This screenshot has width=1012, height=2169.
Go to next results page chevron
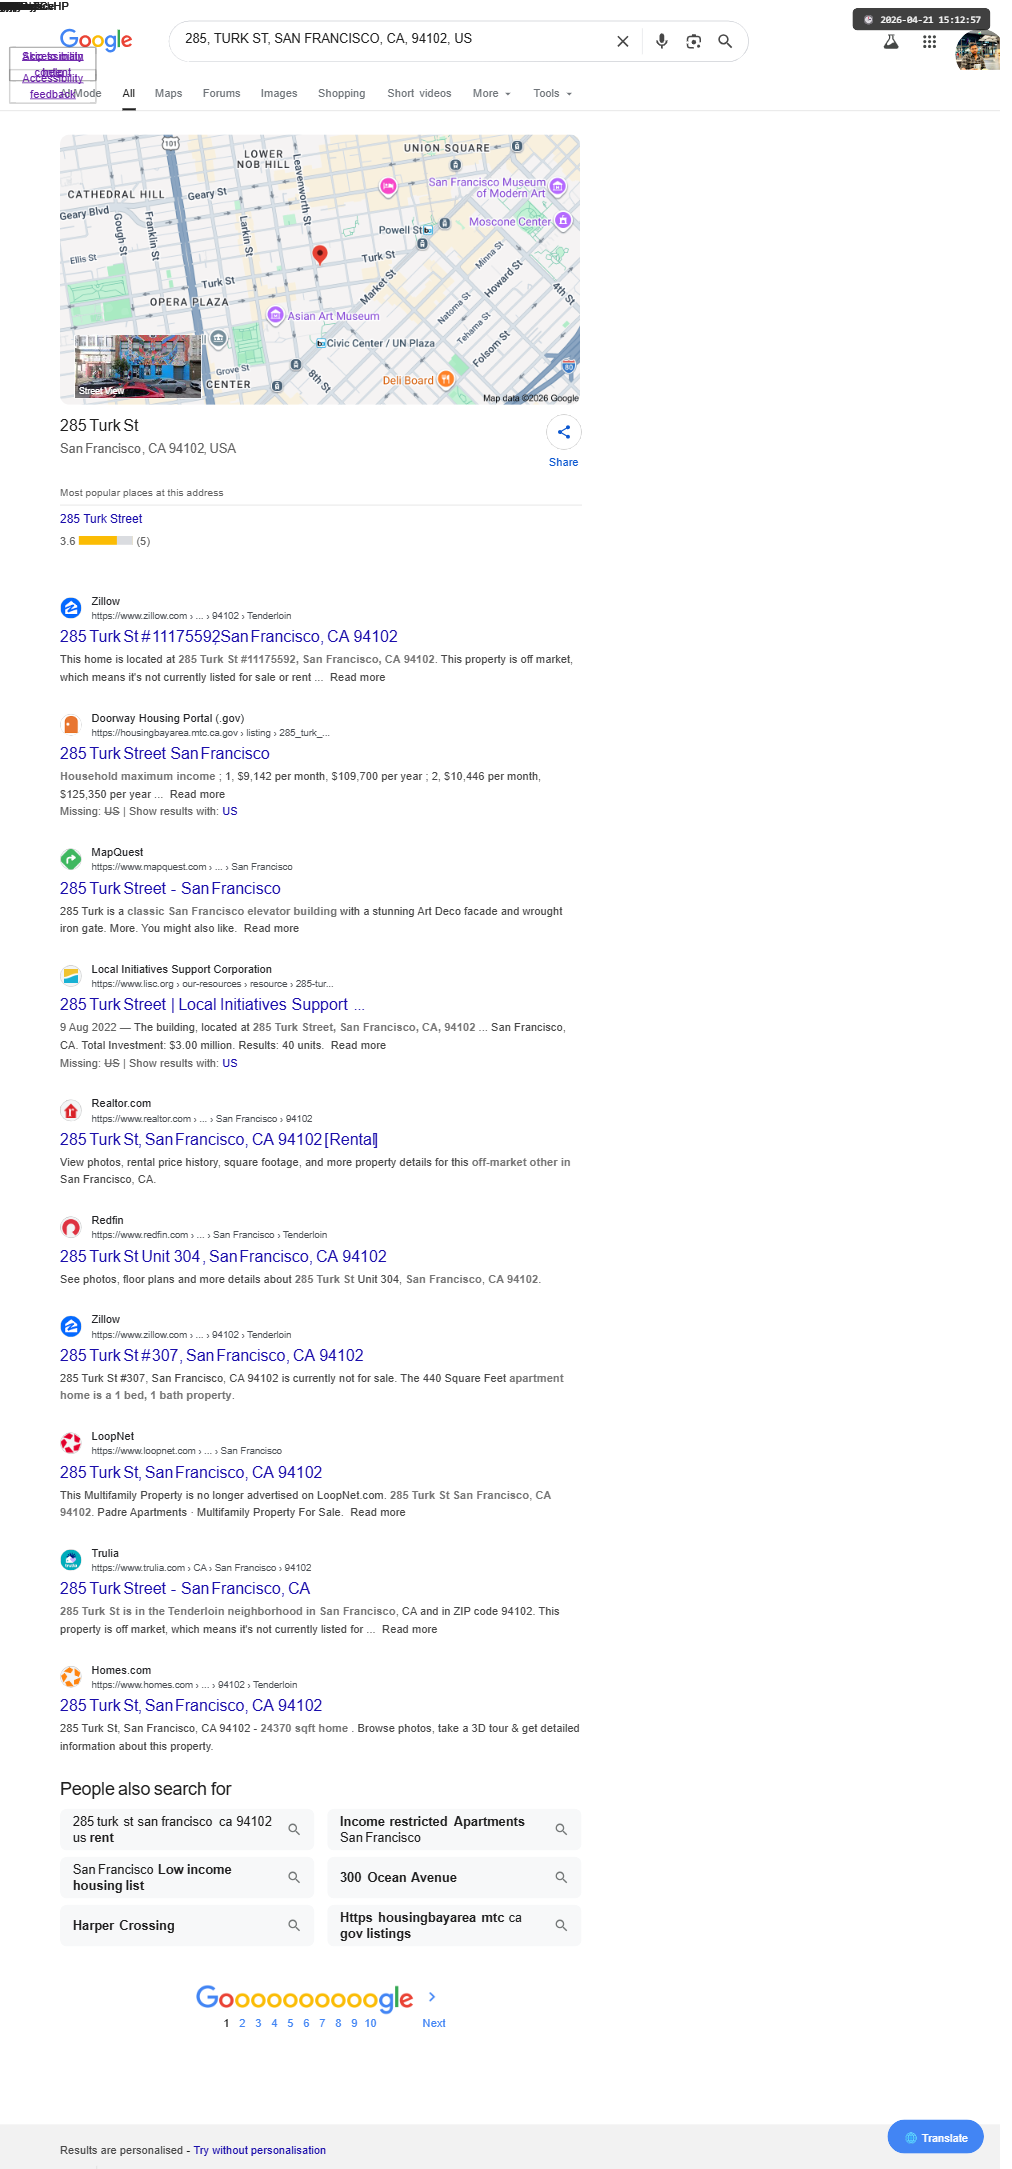432,1996
